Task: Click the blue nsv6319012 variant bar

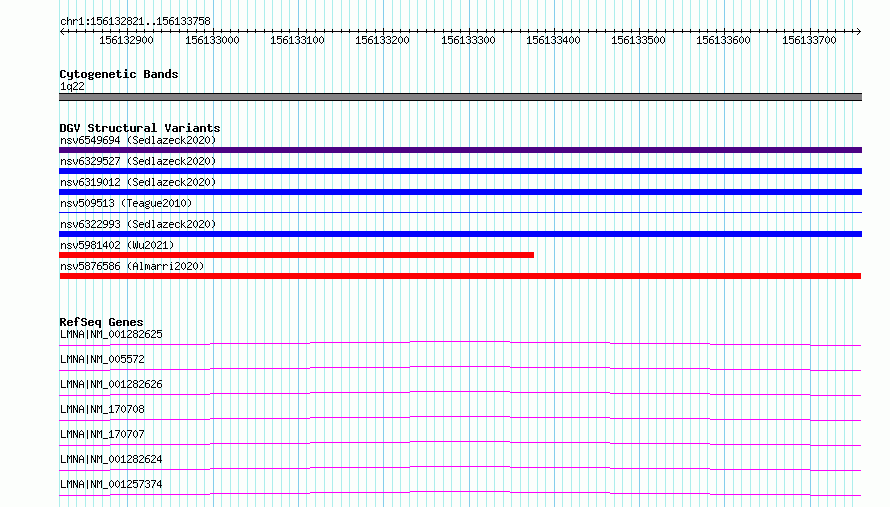Action: [460, 192]
